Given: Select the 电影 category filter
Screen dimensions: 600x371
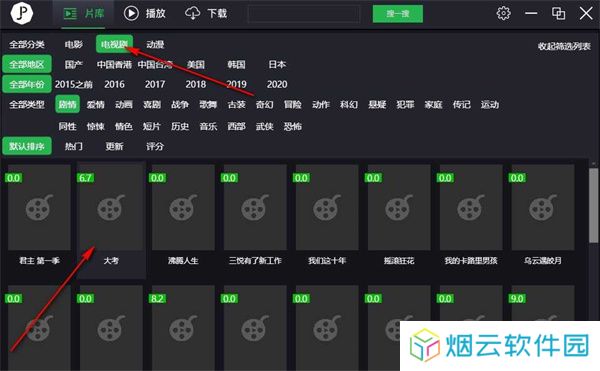Looking at the screenshot, I should click(73, 44).
